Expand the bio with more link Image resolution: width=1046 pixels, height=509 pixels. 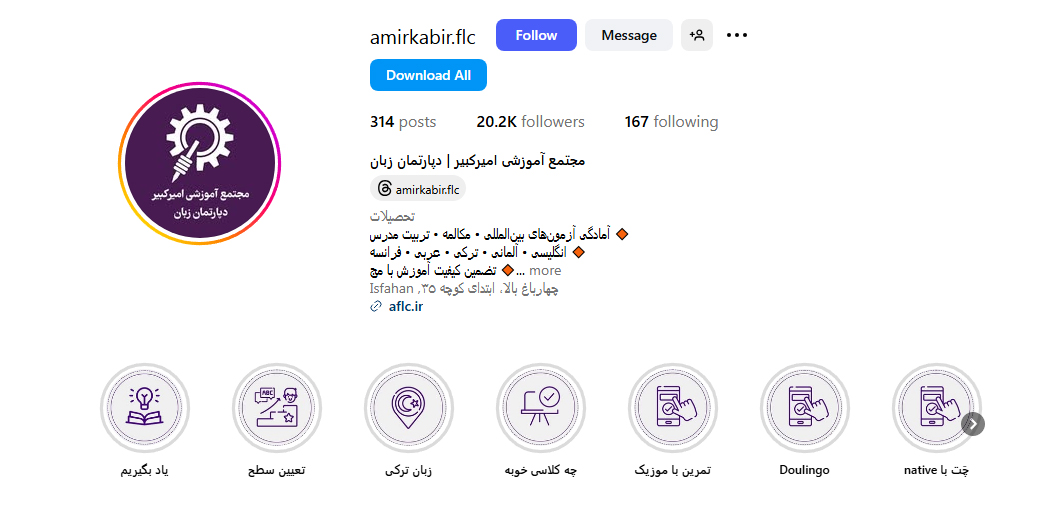545,271
